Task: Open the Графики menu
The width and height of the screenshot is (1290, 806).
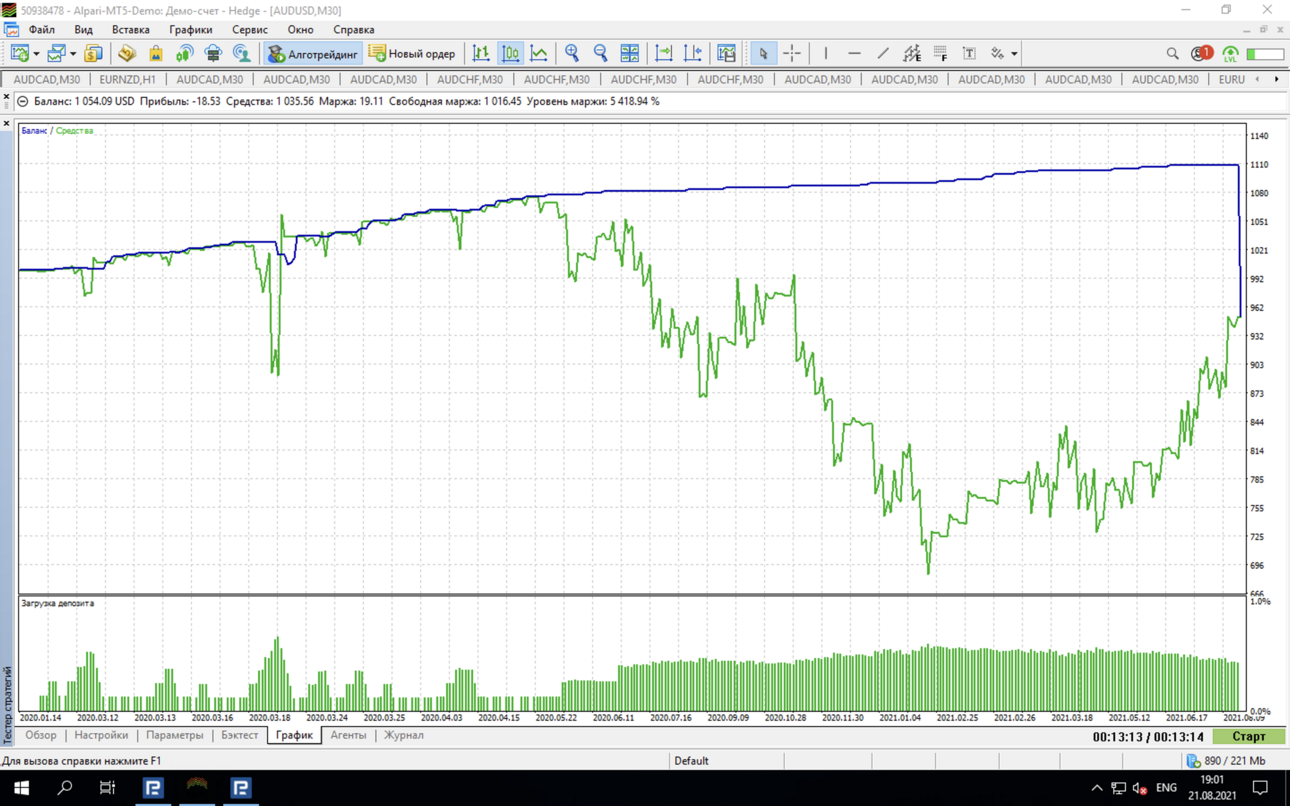Action: click(190, 30)
